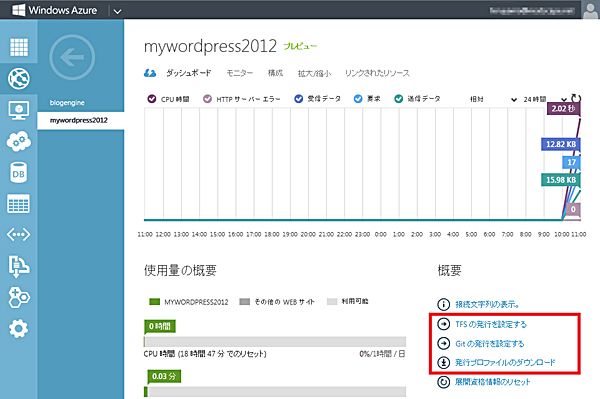Click the 15.98 KB chart value tag
Screen dimensions: 600x399
tap(561, 180)
